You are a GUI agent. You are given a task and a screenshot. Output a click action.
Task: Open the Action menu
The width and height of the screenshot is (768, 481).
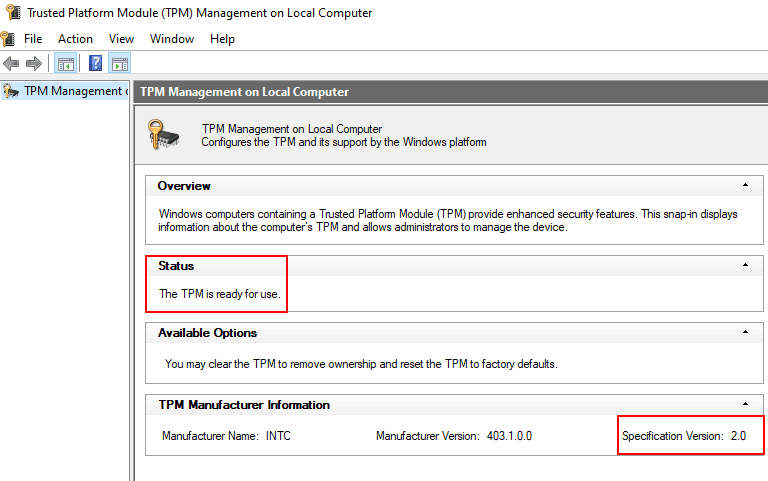click(75, 39)
